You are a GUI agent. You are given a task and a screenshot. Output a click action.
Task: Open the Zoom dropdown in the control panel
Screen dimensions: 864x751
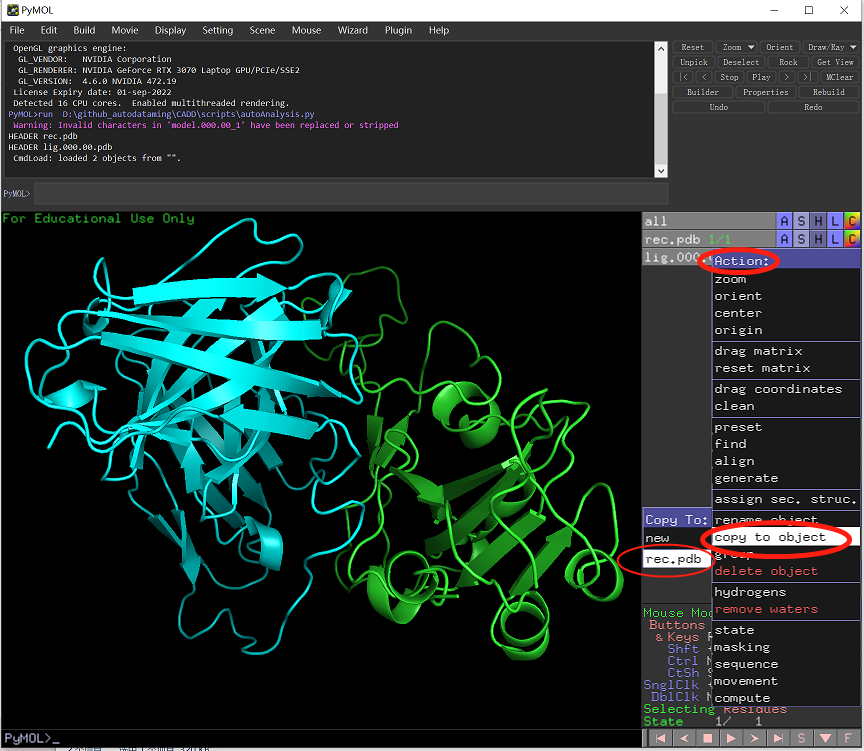point(736,46)
